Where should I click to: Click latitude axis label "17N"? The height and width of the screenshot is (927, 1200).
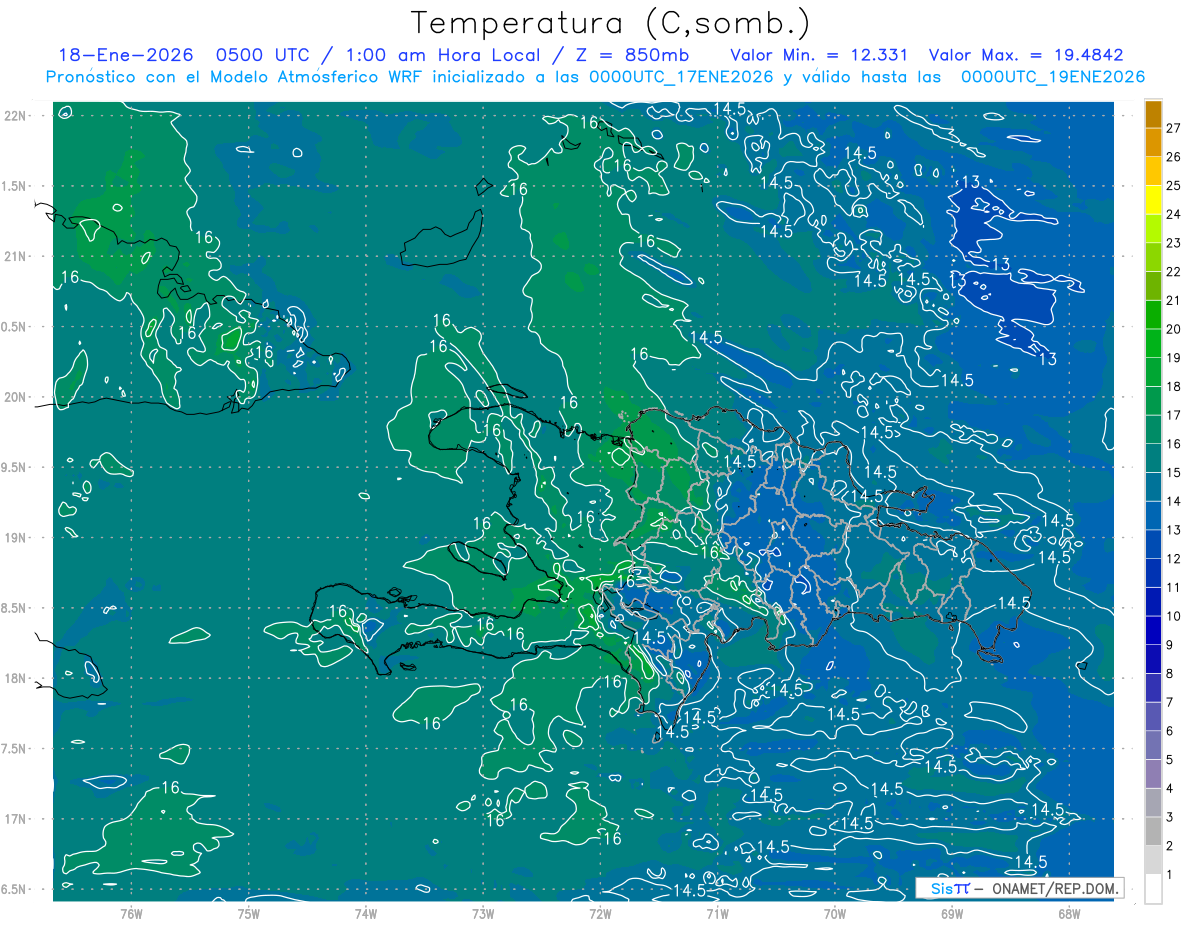point(15,820)
